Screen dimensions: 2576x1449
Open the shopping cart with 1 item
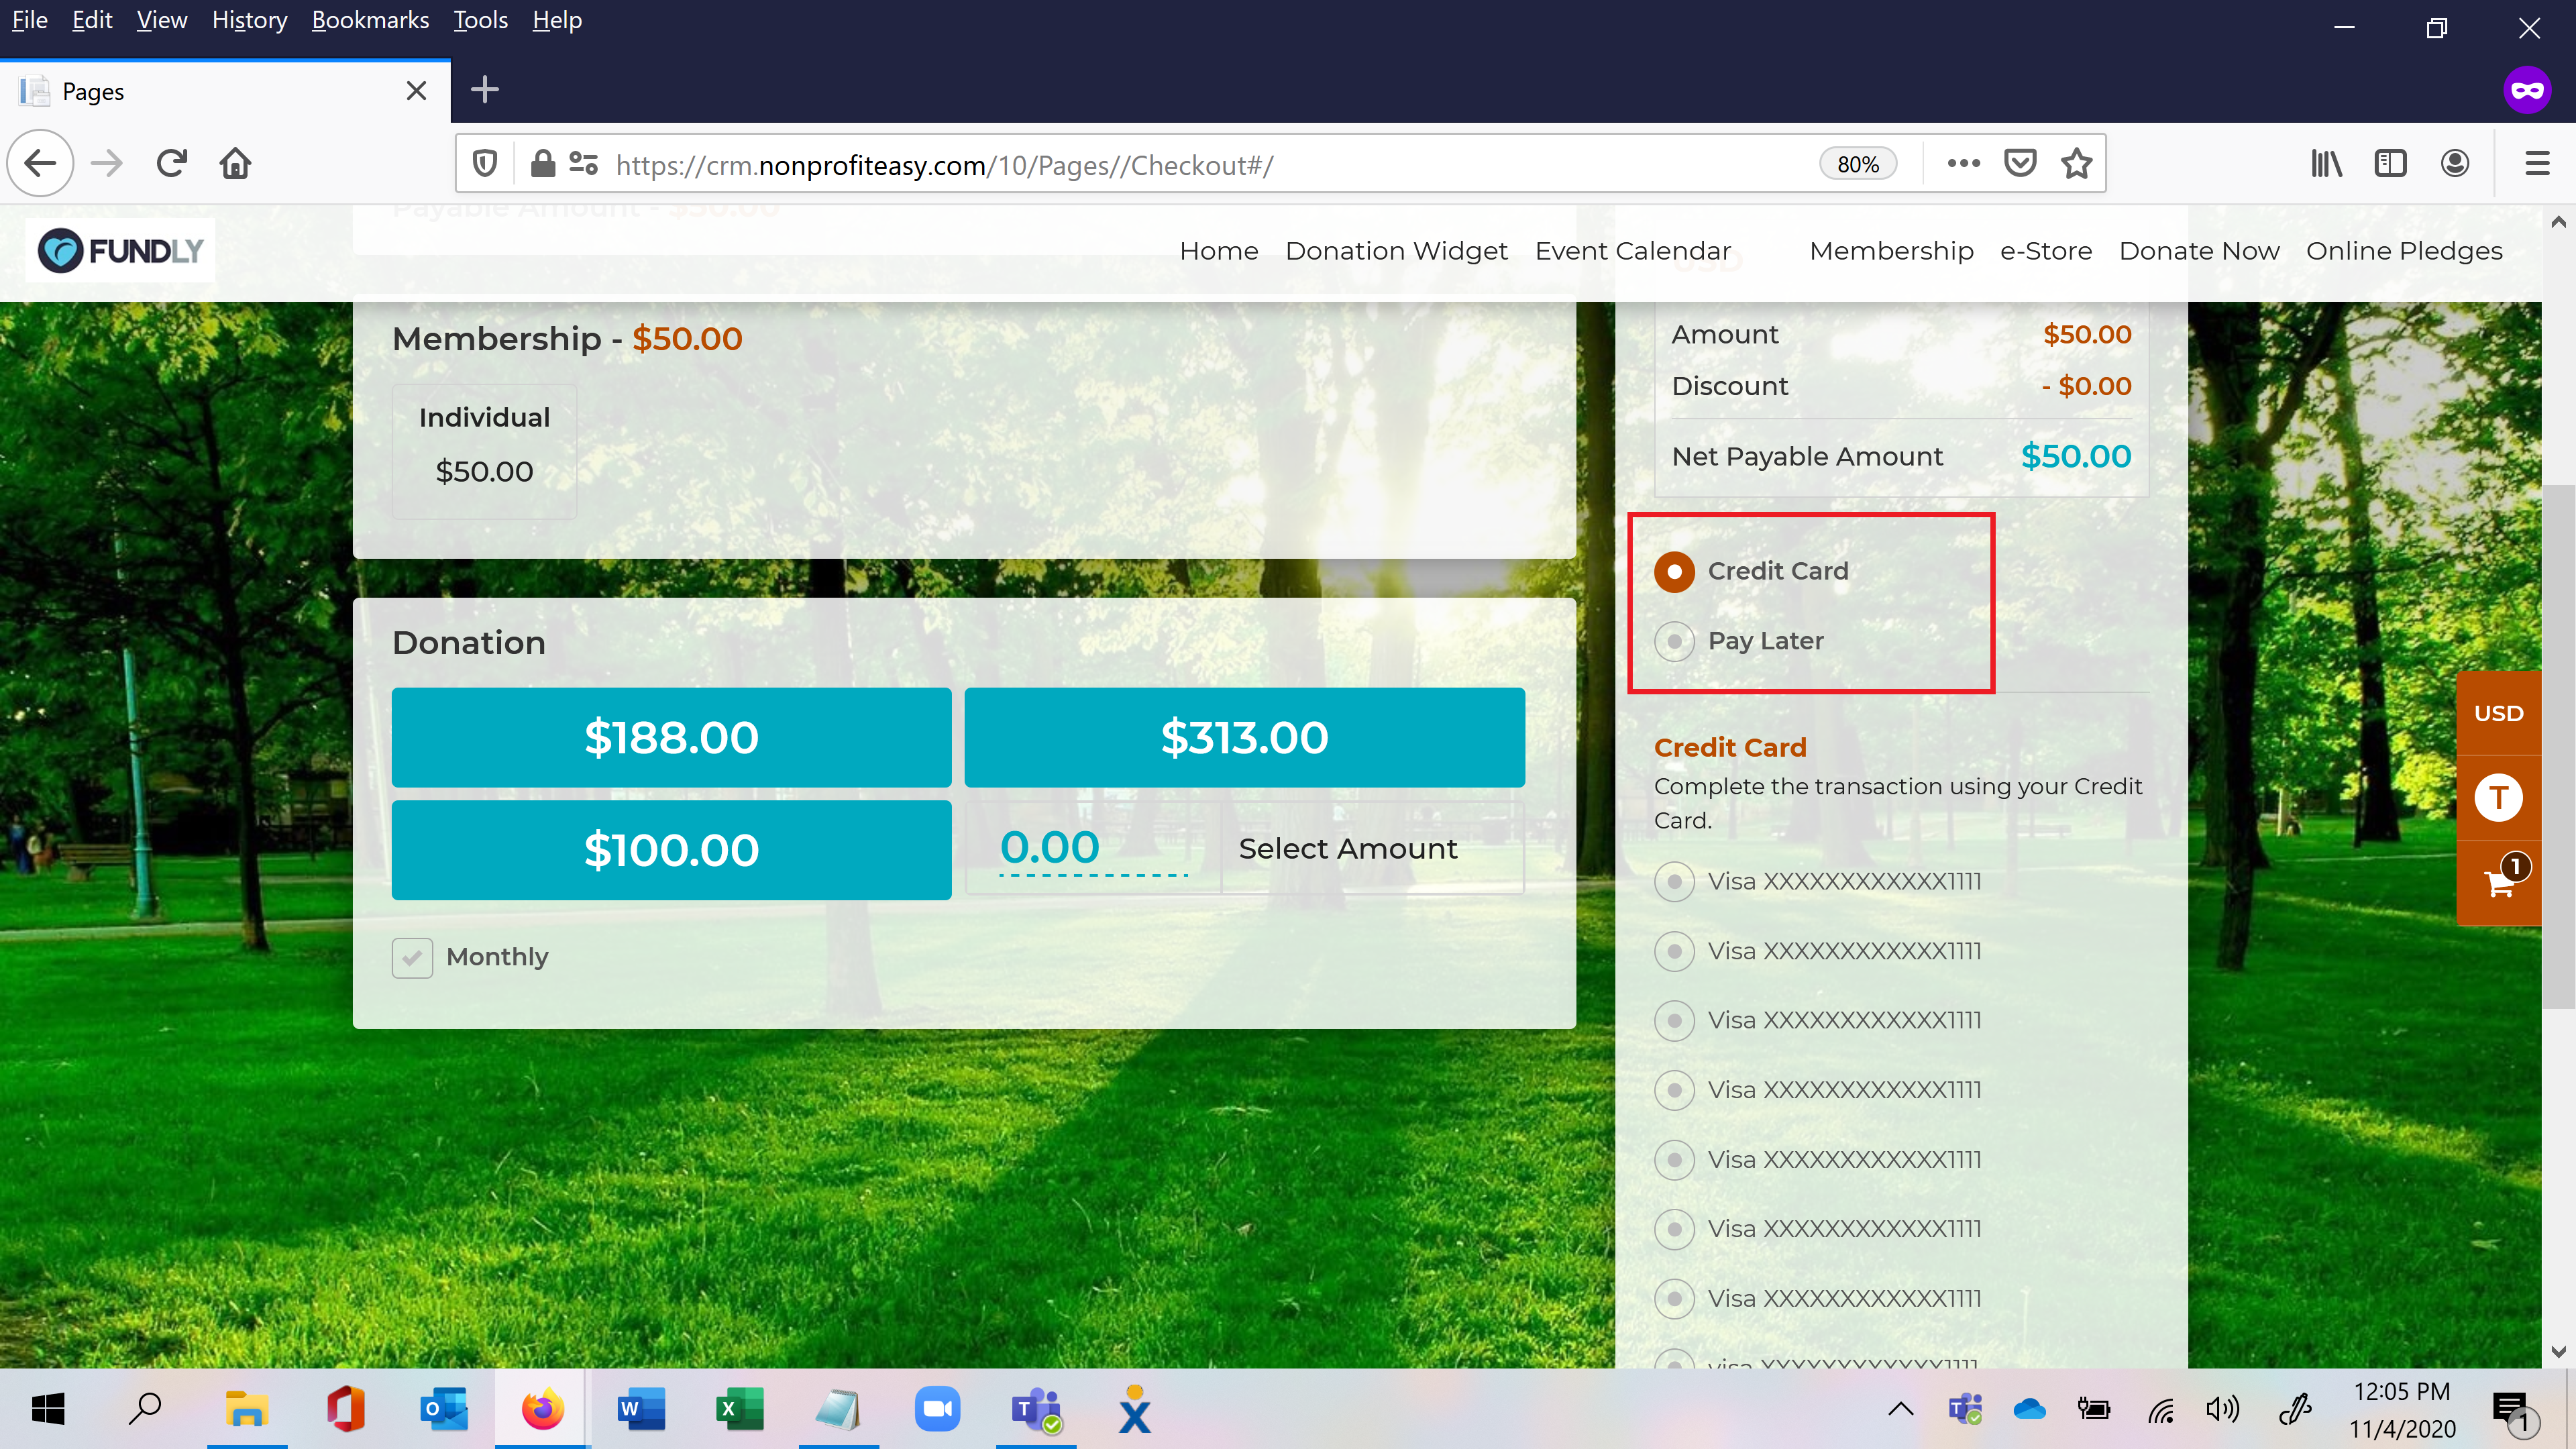pos(2499,882)
